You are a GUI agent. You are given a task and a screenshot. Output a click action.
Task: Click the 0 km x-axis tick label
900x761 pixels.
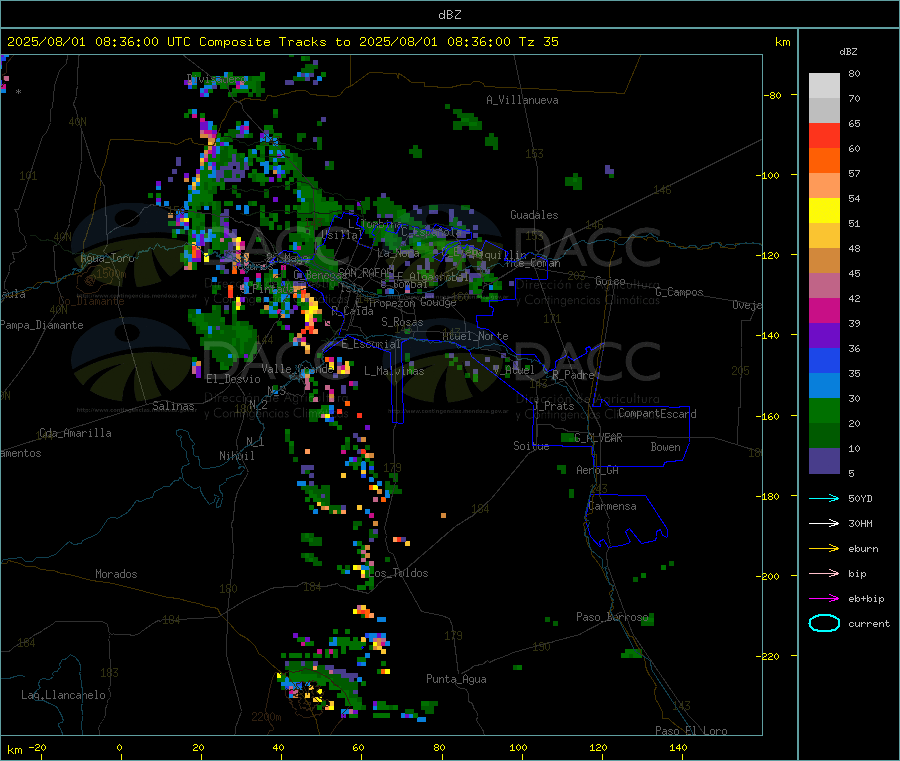click(x=119, y=747)
